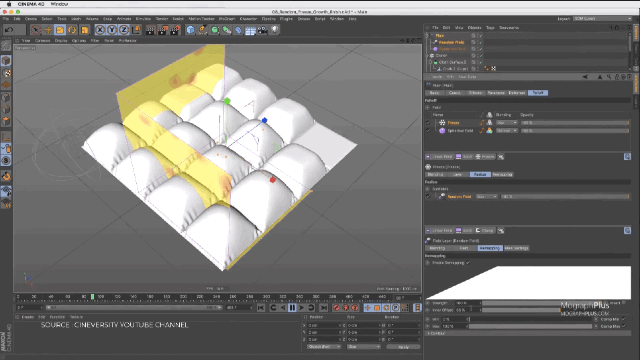Click the Camera icon in toolbar

[x=262, y=30]
